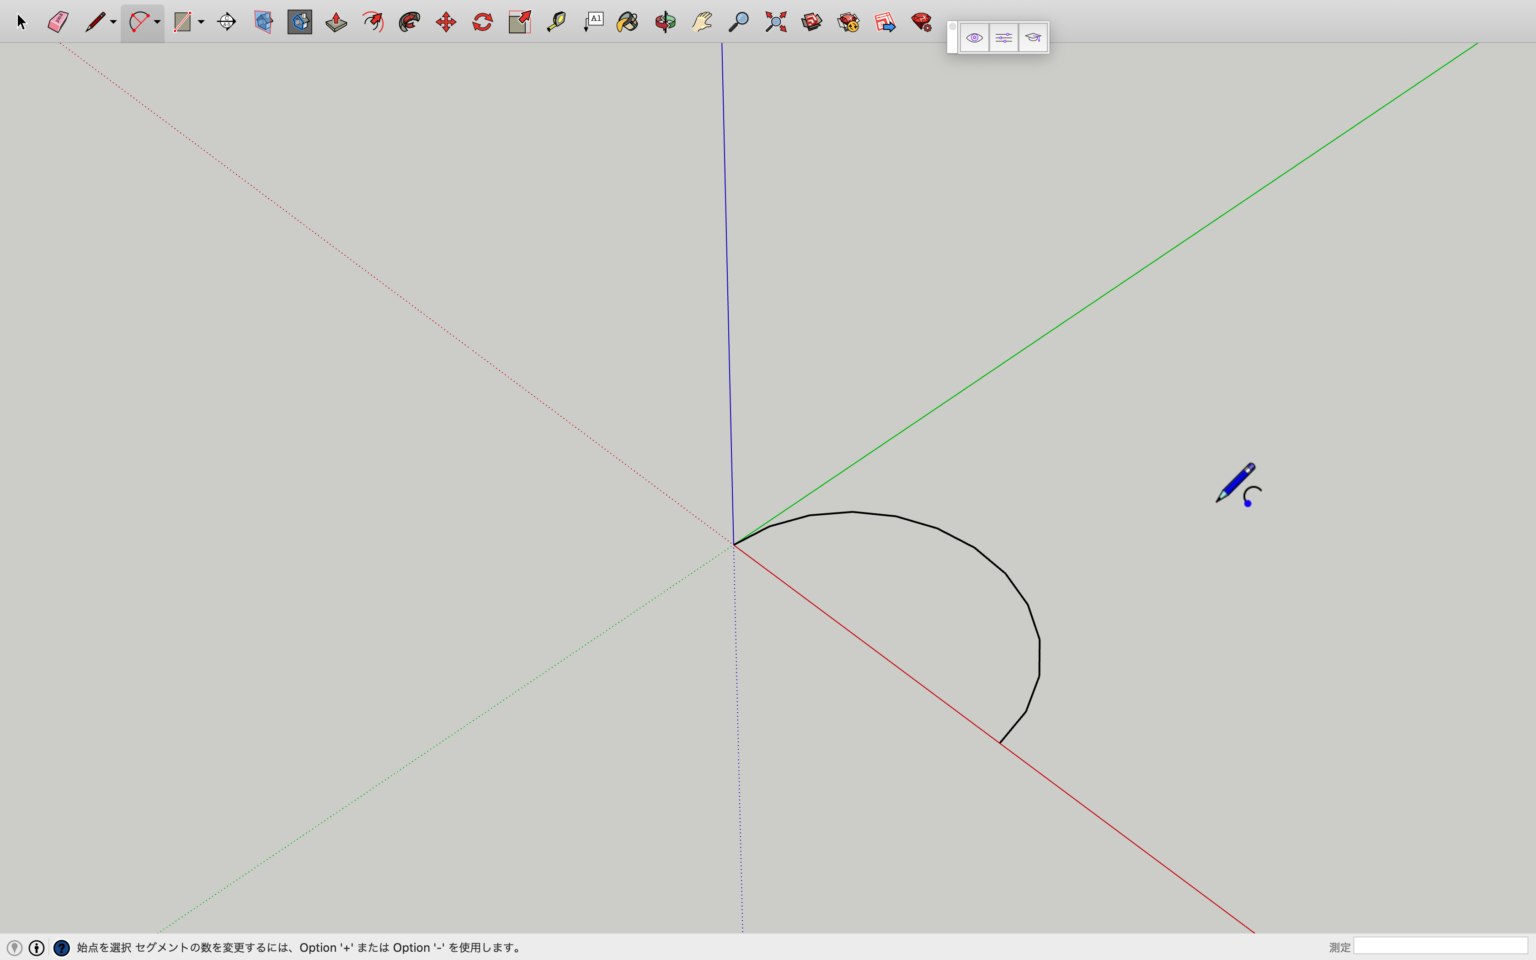
Task: Choose the Pan hand tool
Action: coord(702,22)
